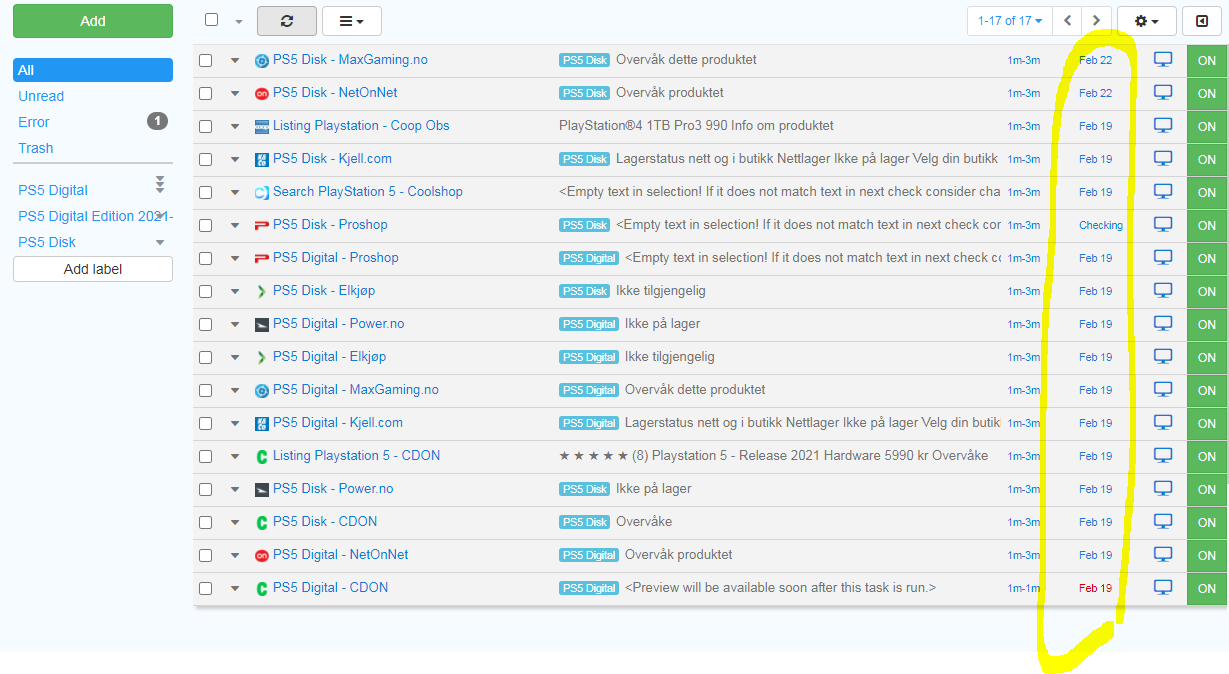Select the All filter
This screenshot has width=1229, height=674.
[93, 70]
